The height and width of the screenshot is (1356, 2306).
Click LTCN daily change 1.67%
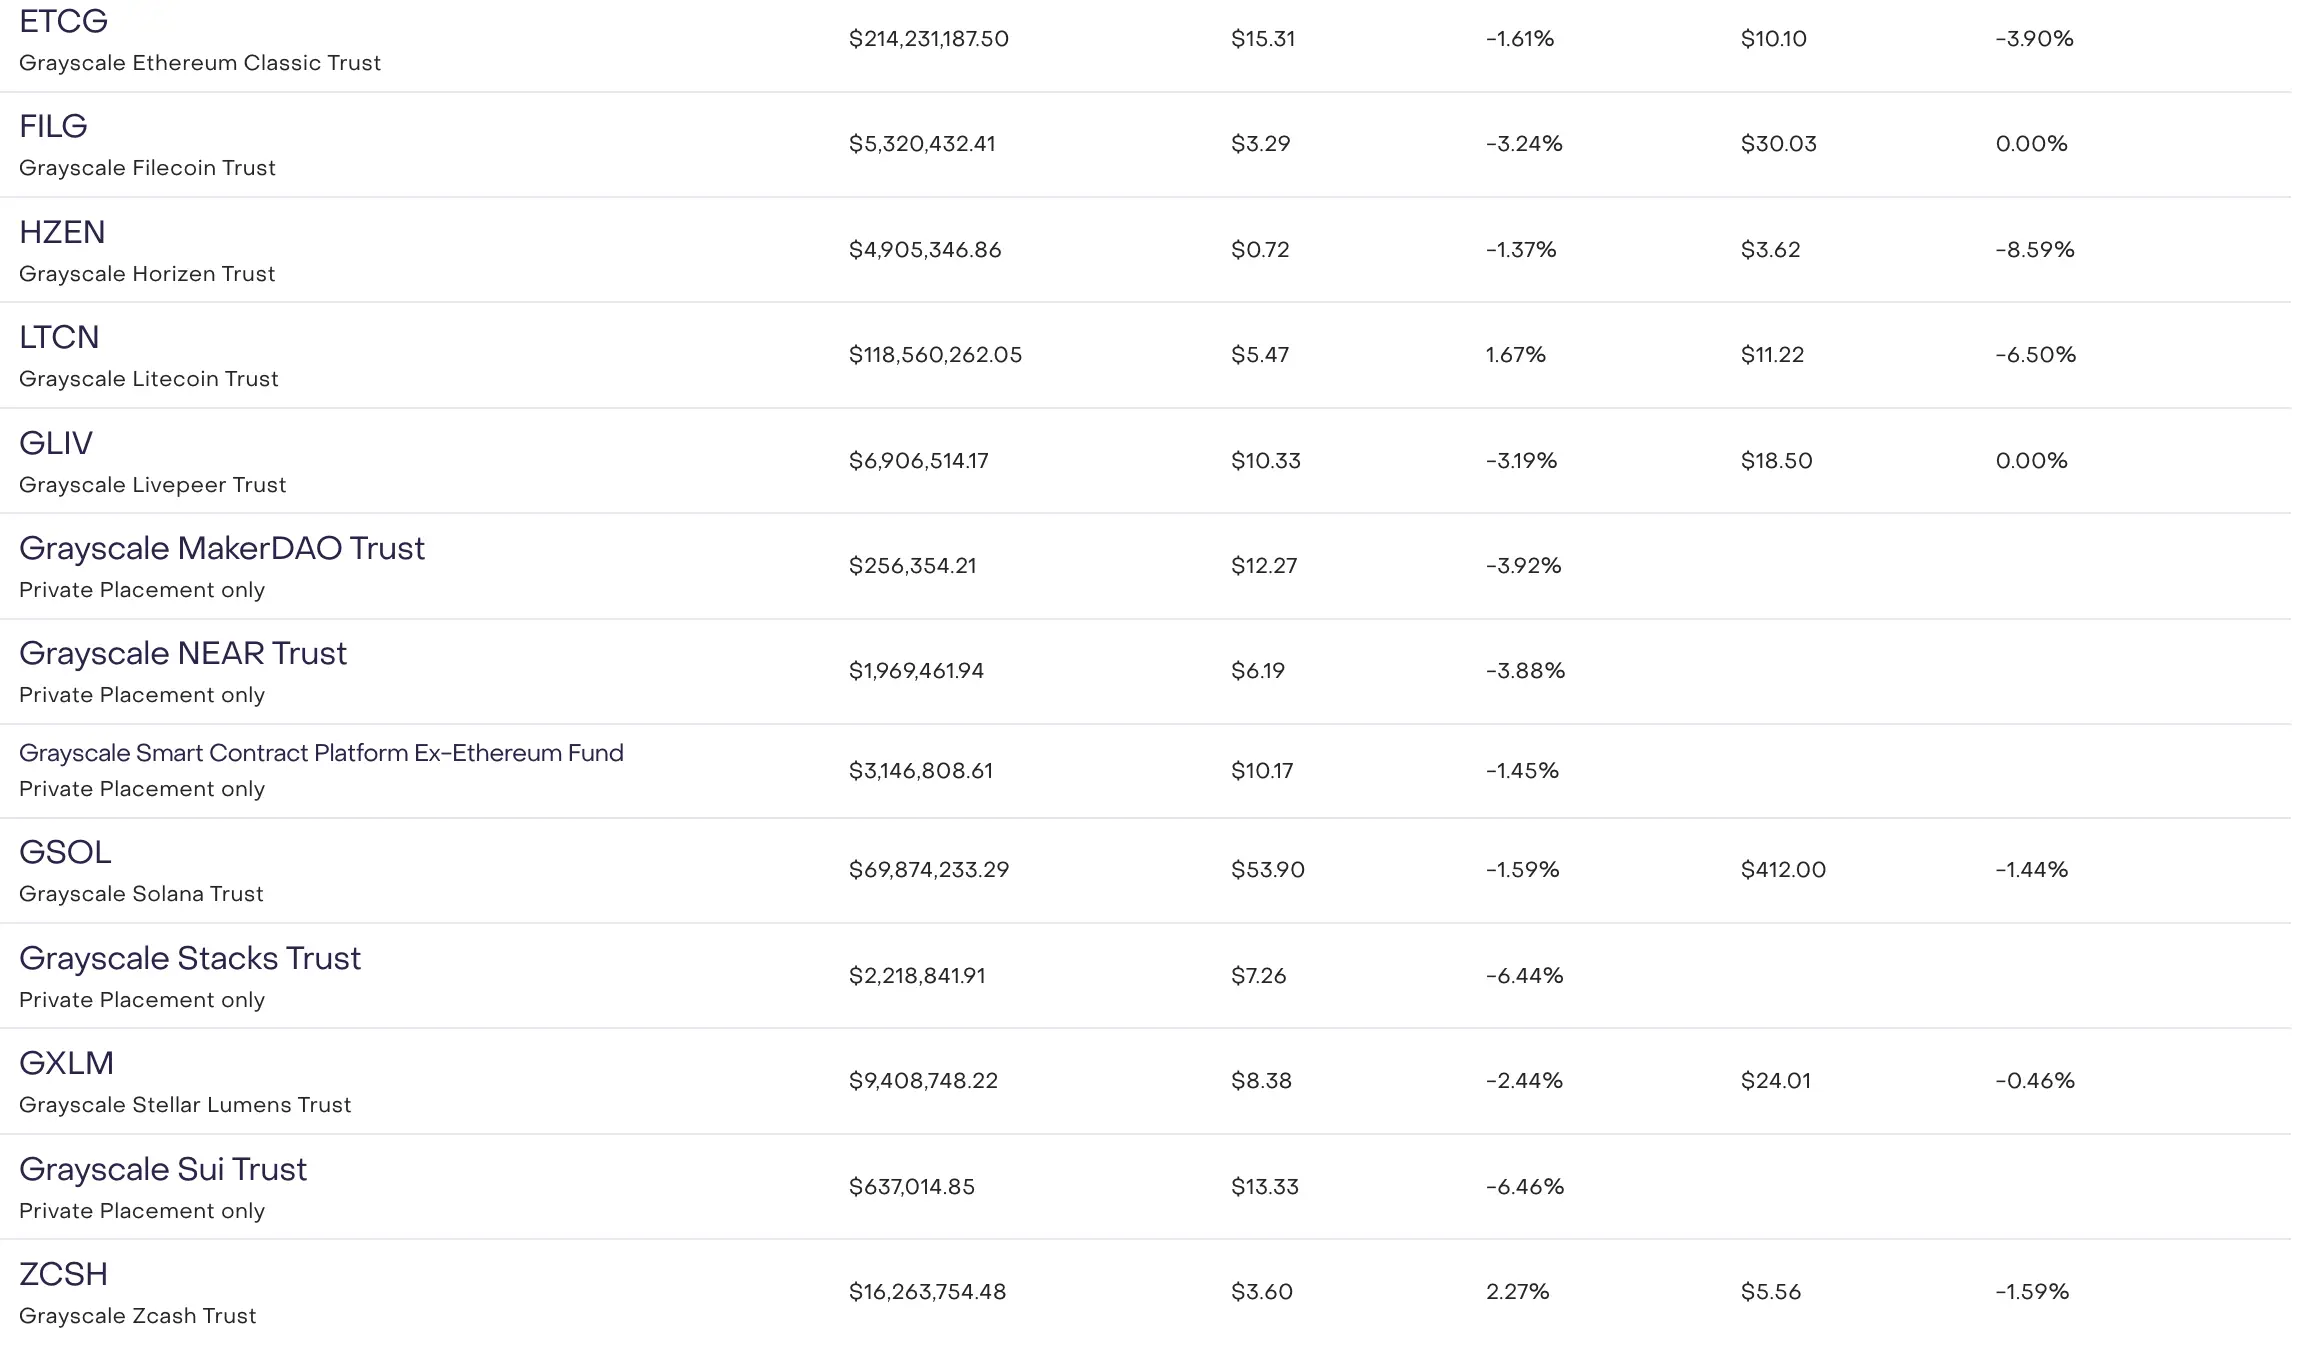coord(1515,355)
